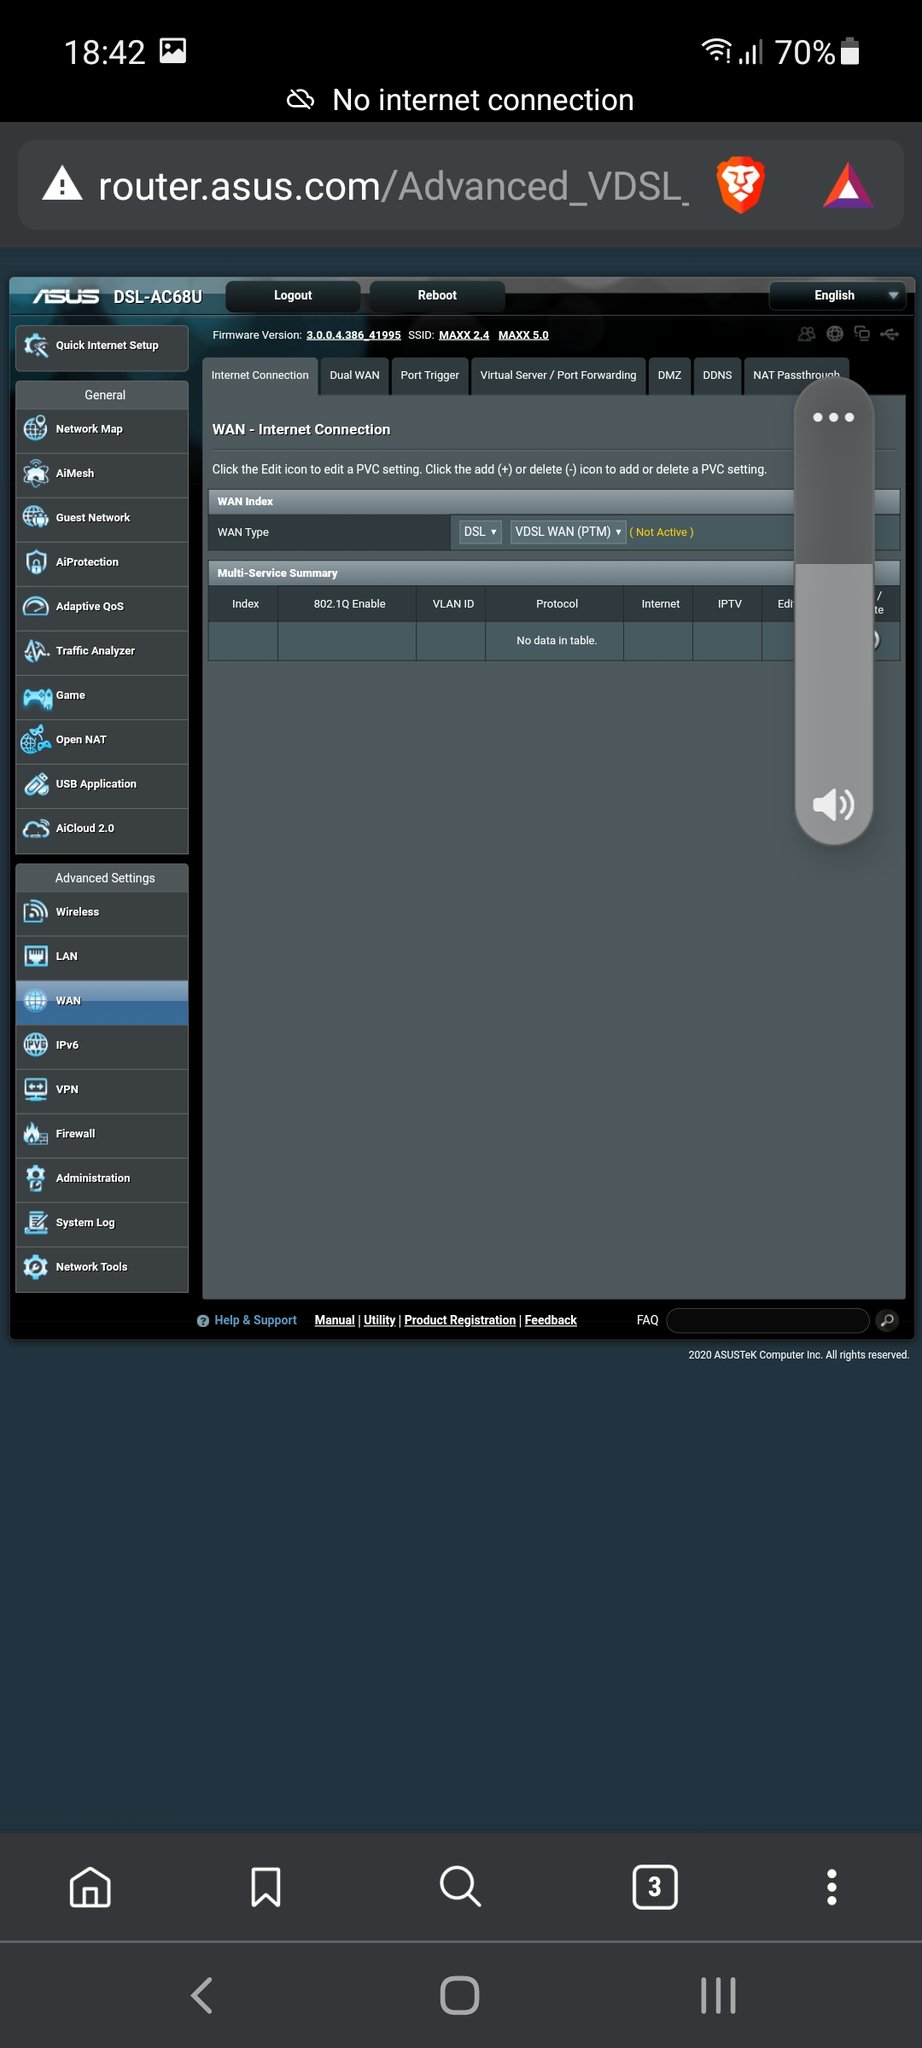Open the Adaptive QoS gauge icon
Image resolution: width=922 pixels, height=2048 pixels.
click(36, 606)
